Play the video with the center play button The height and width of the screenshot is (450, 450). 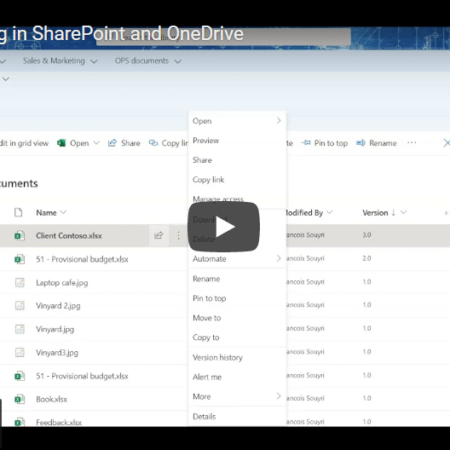[x=224, y=227]
